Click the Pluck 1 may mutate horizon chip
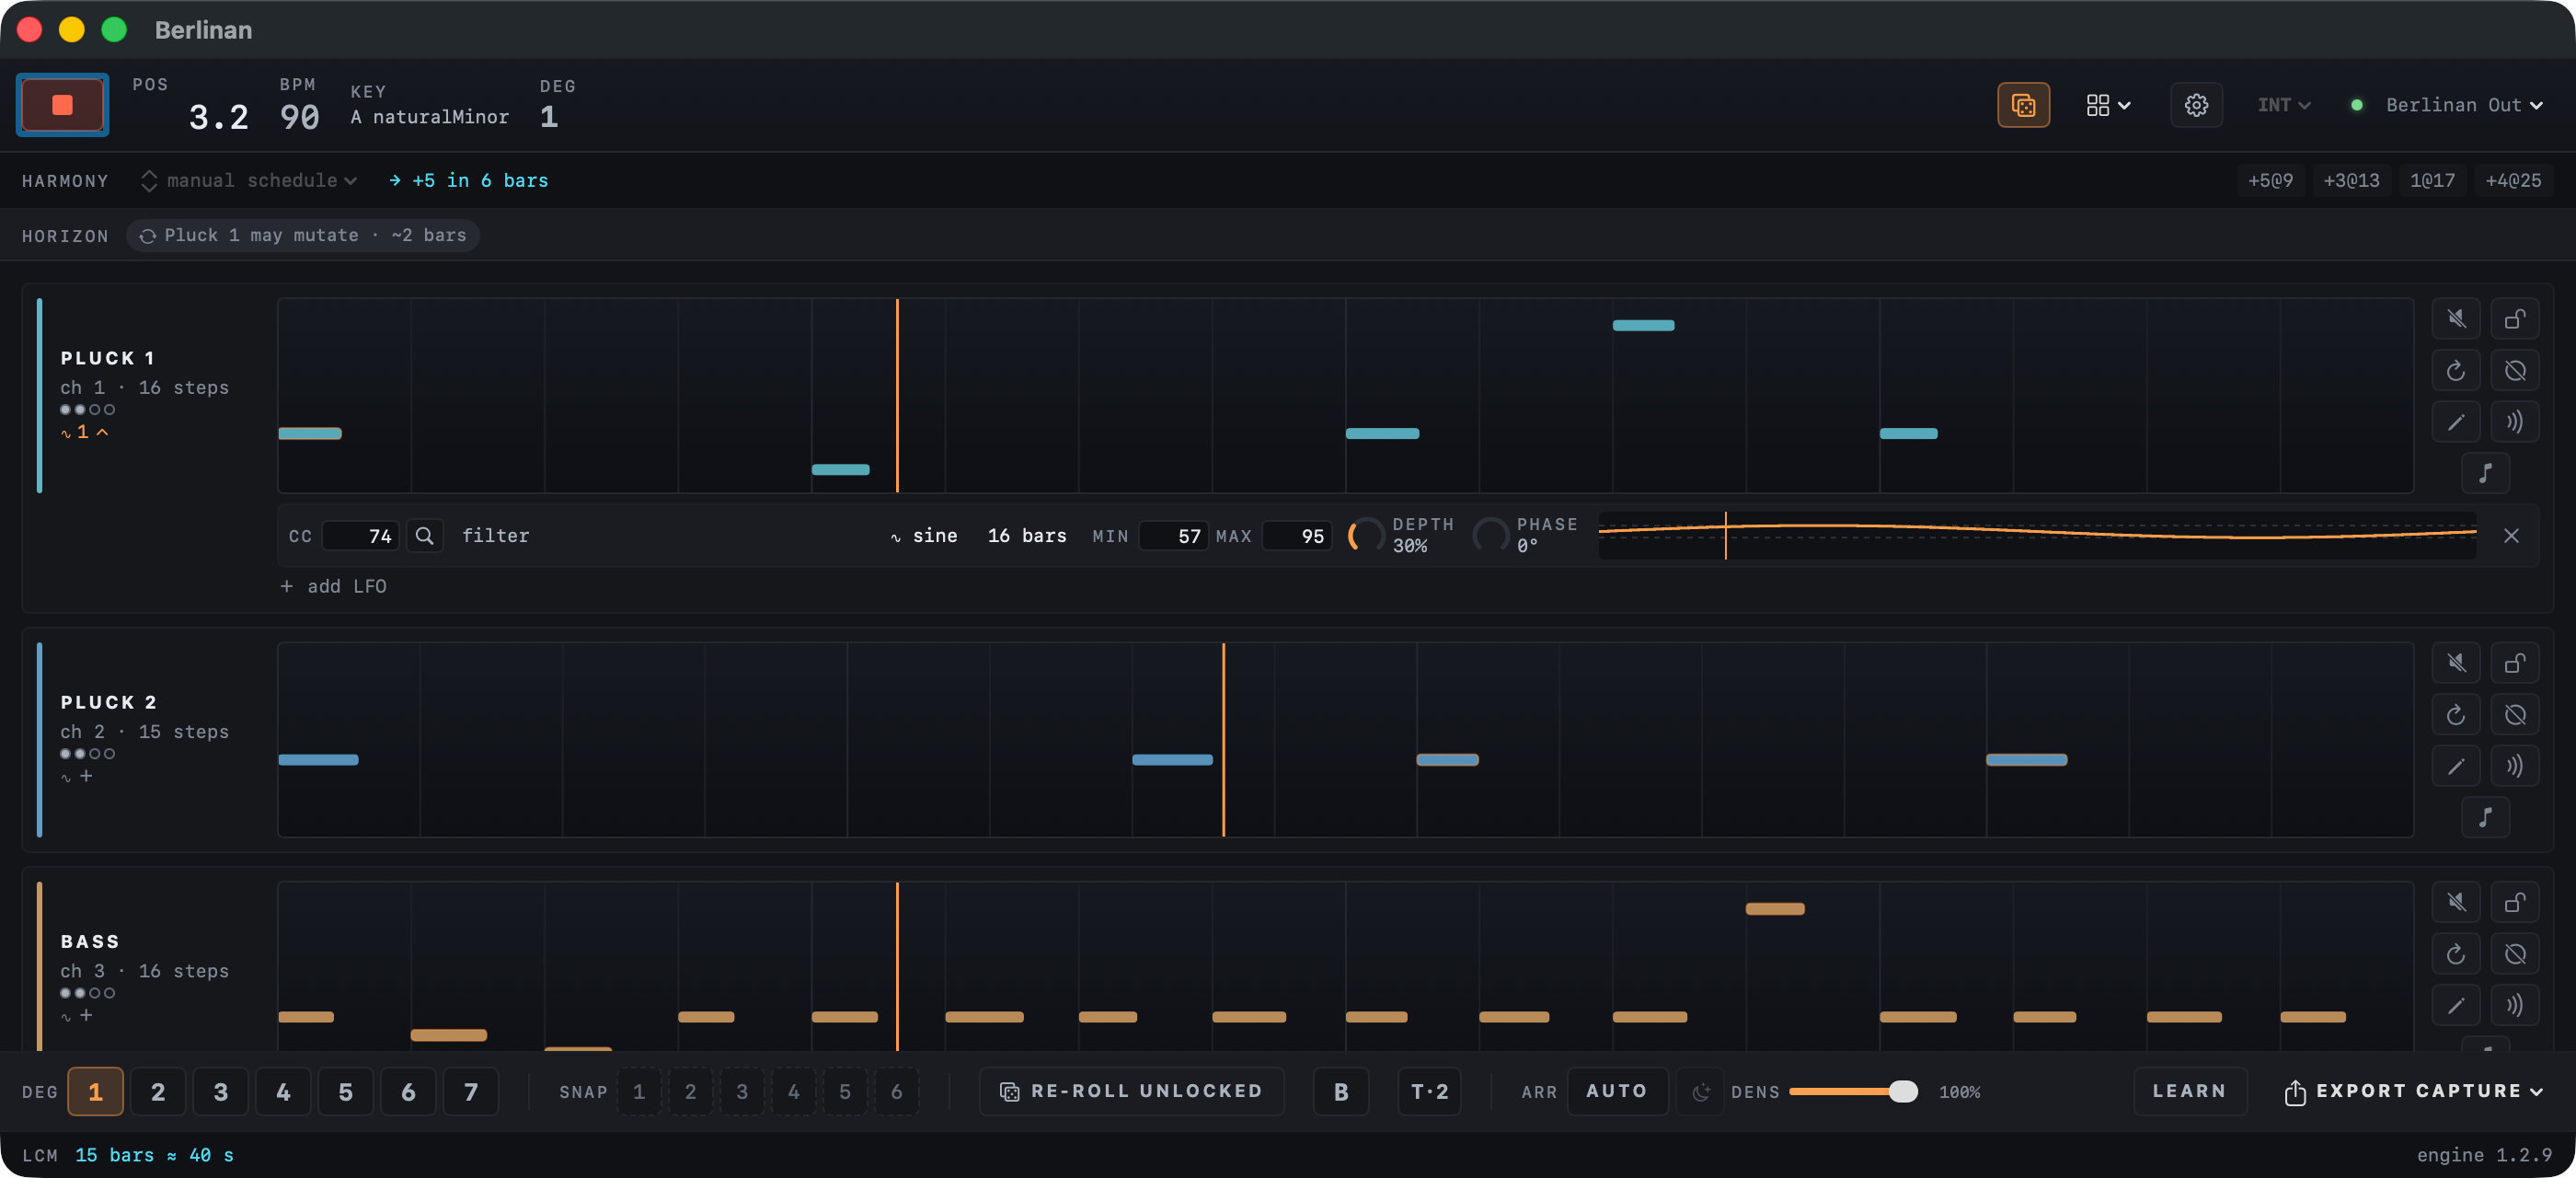The image size is (2576, 1178). pyautogui.click(x=303, y=235)
